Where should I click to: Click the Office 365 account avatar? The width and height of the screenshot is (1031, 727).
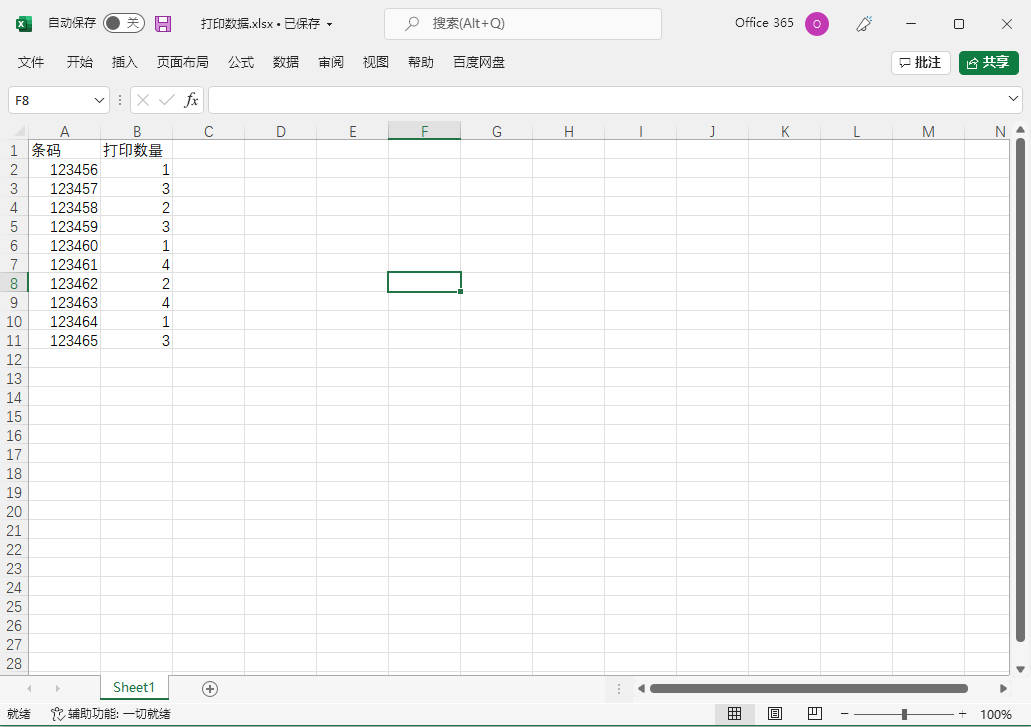(817, 23)
